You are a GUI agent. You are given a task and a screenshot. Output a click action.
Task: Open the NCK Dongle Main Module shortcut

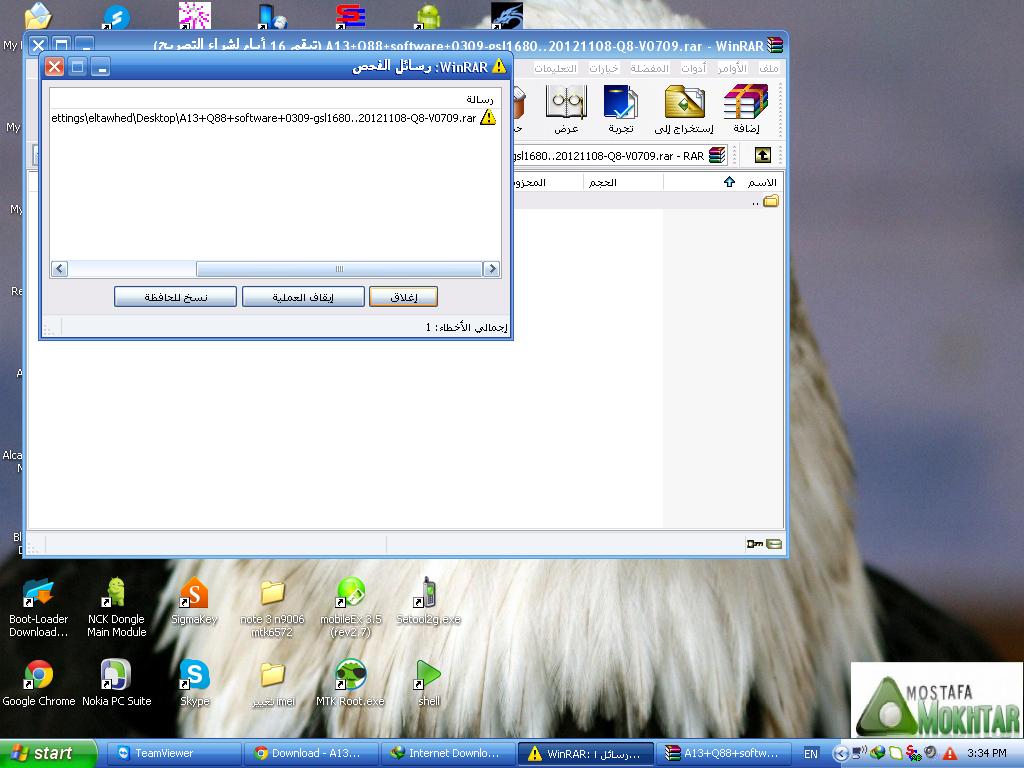pos(116,607)
